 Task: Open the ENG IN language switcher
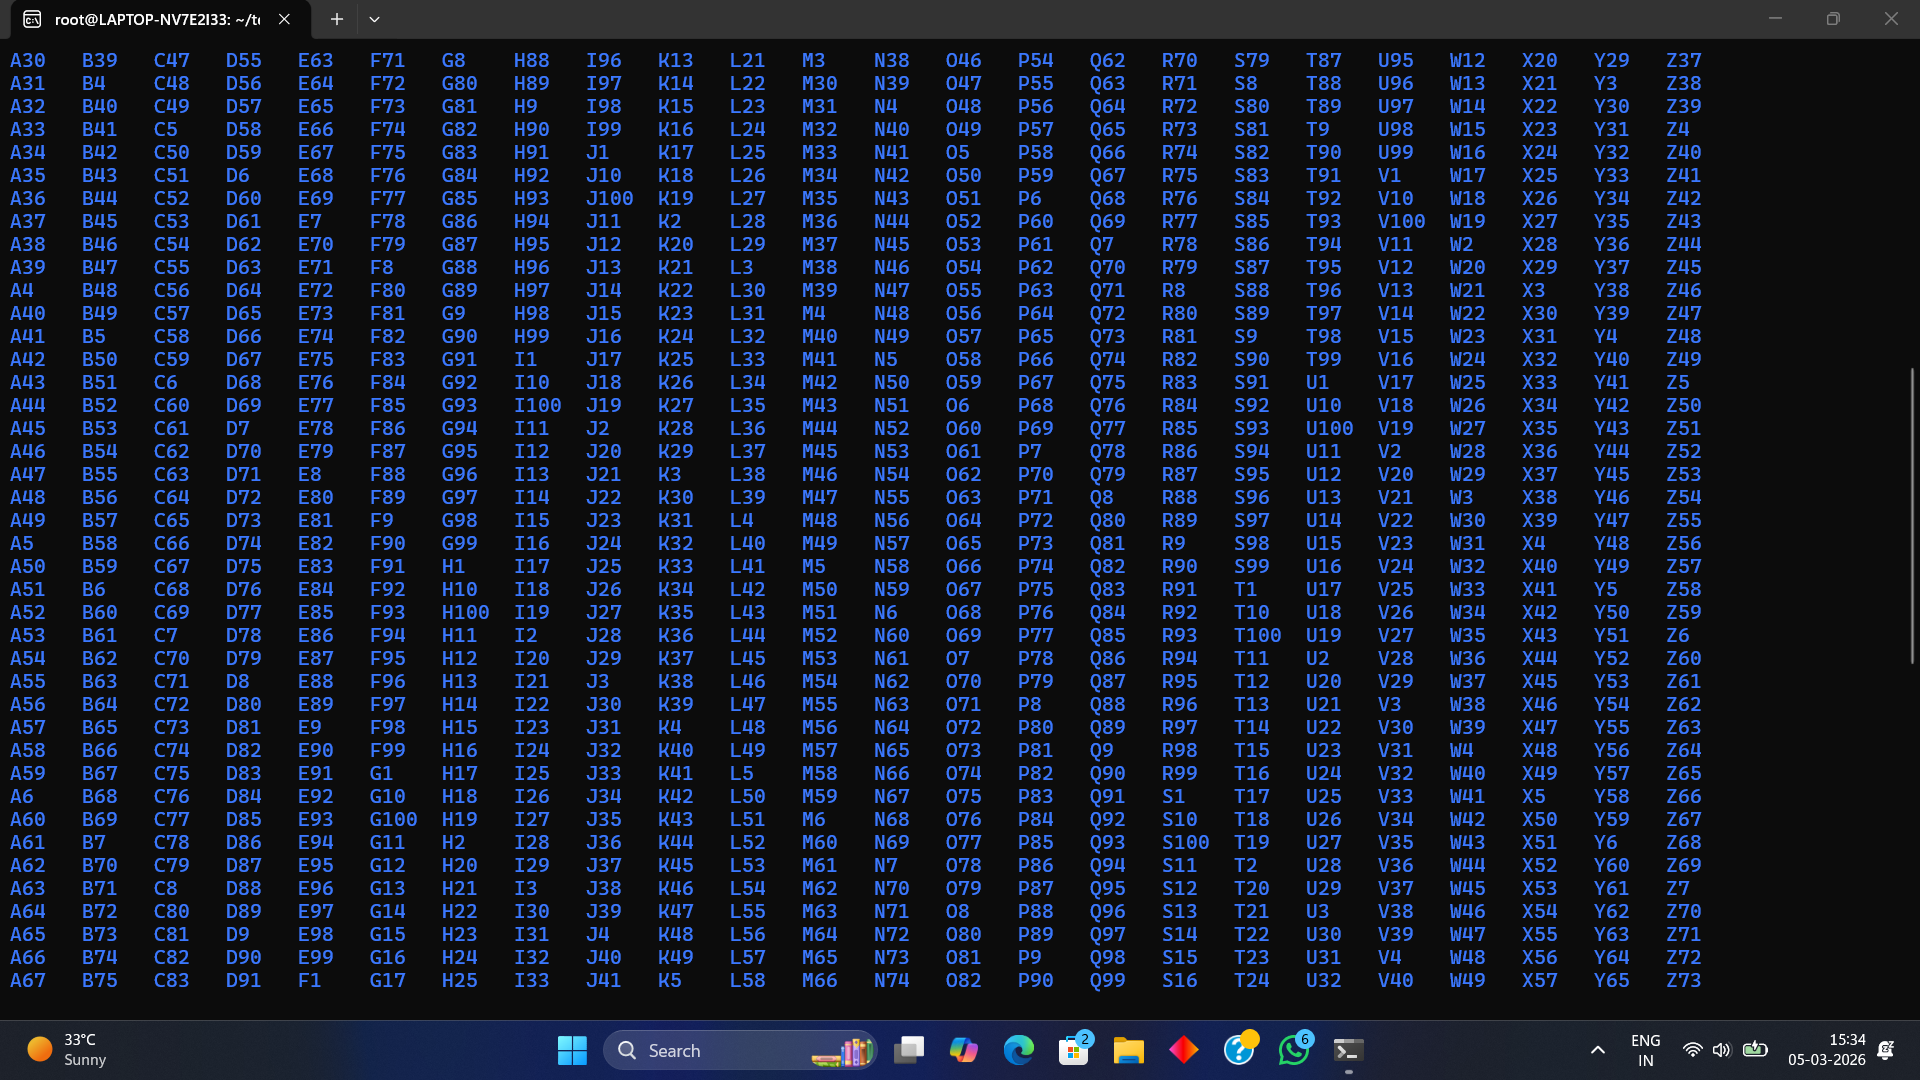tap(1645, 1050)
